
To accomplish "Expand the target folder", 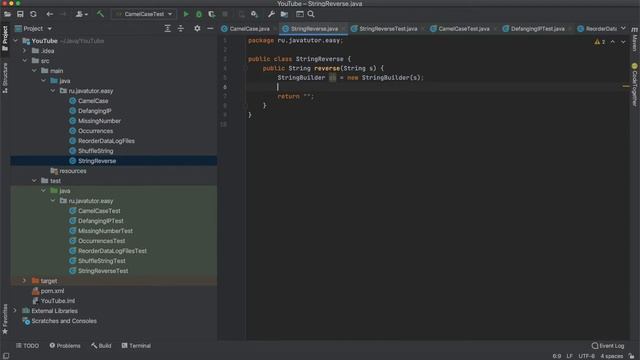I will coord(24,280).
